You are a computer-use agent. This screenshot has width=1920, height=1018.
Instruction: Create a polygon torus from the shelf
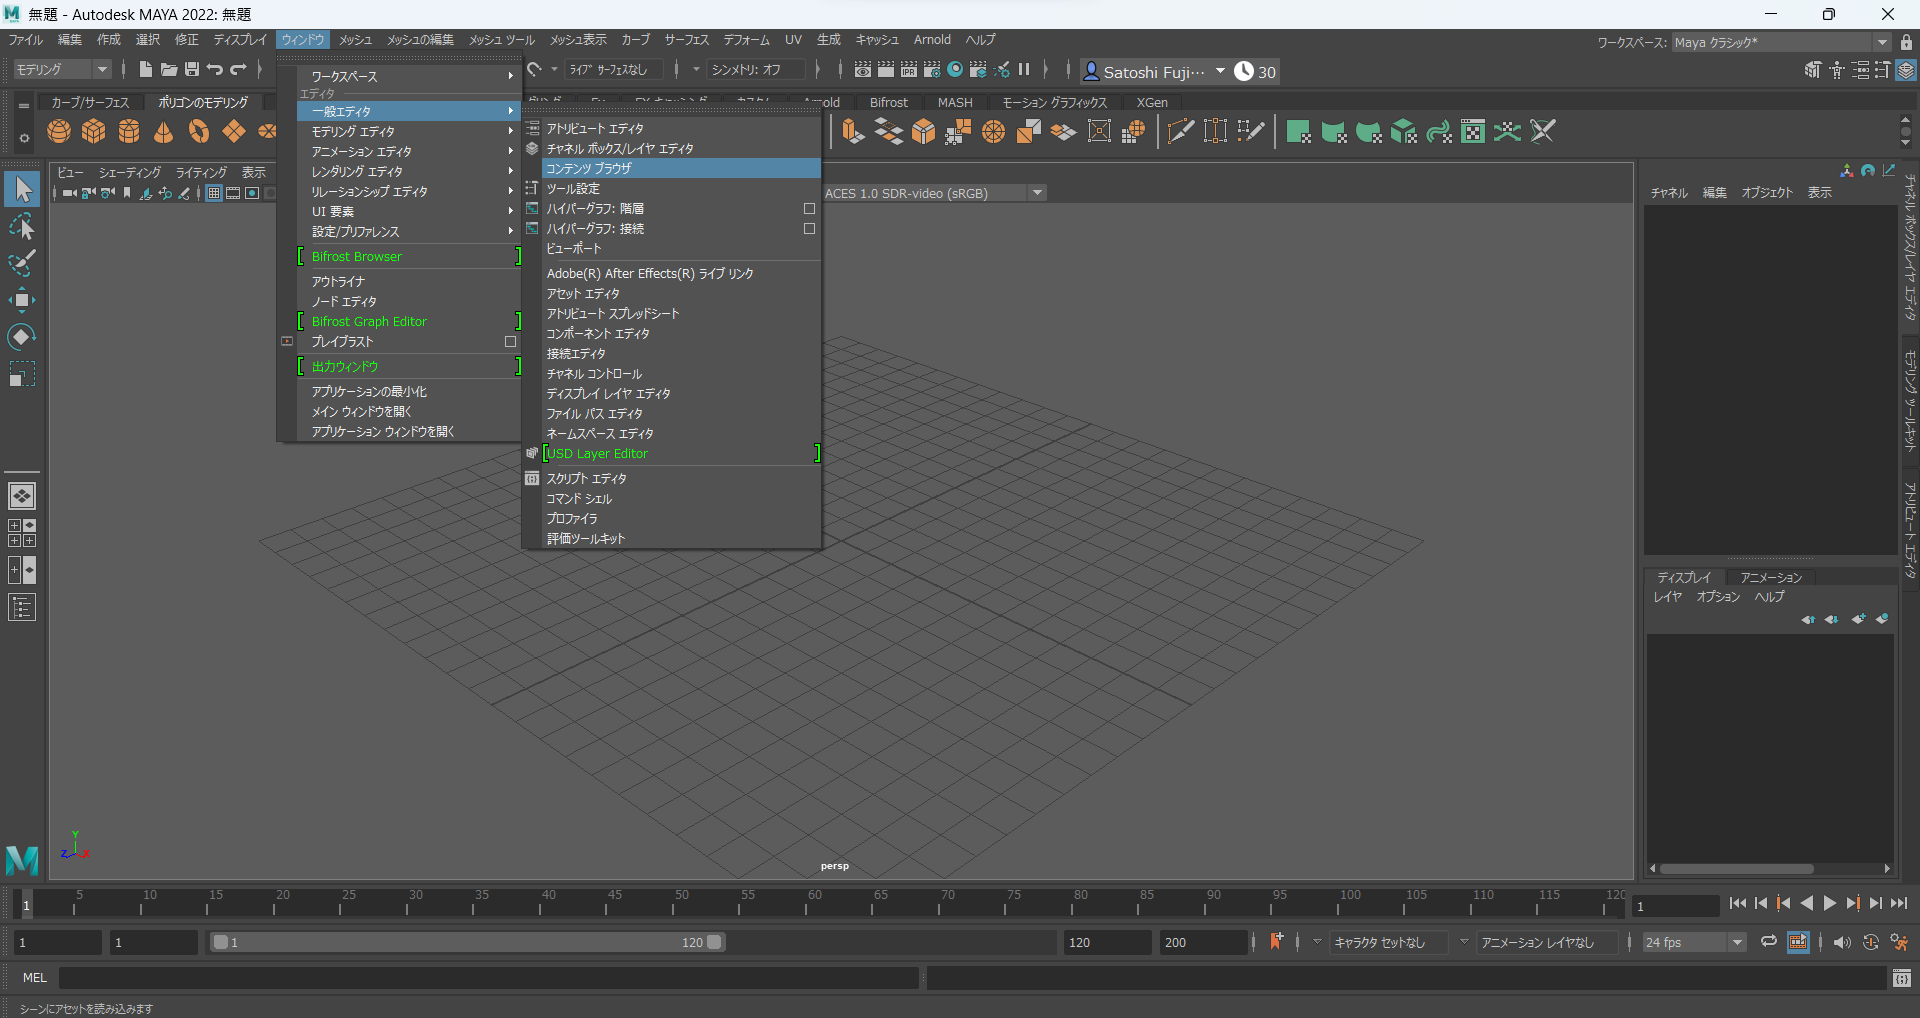coord(197,131)
